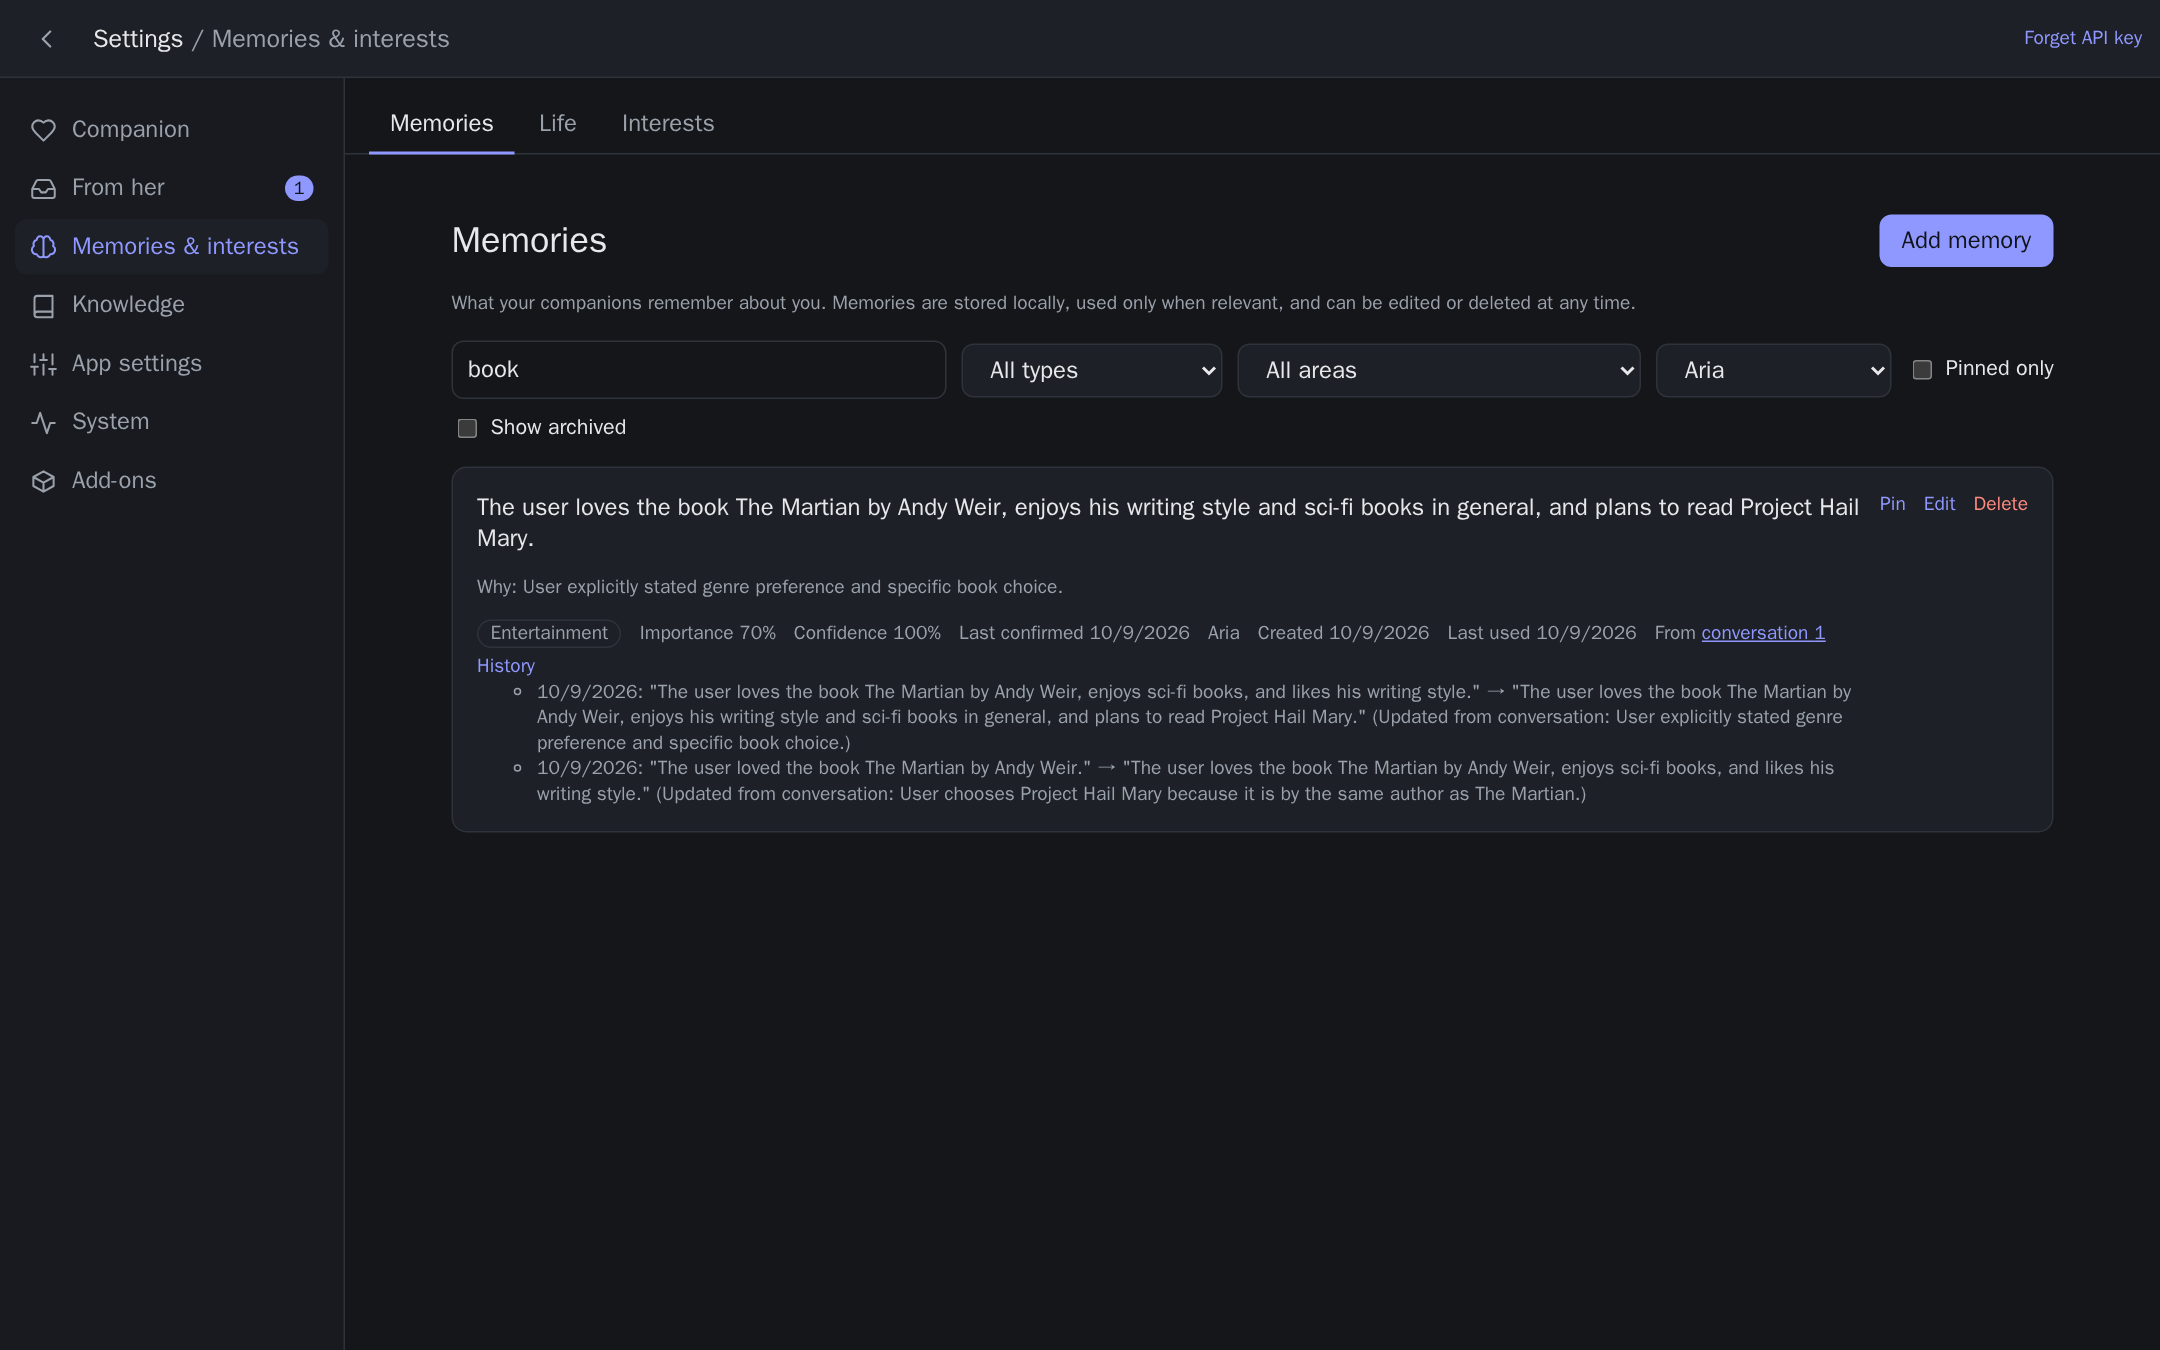Image resolution: width=2160 pixels, height=1350 pixels.
Task: Click the Confidence 100% text
Action: point(867,633)
